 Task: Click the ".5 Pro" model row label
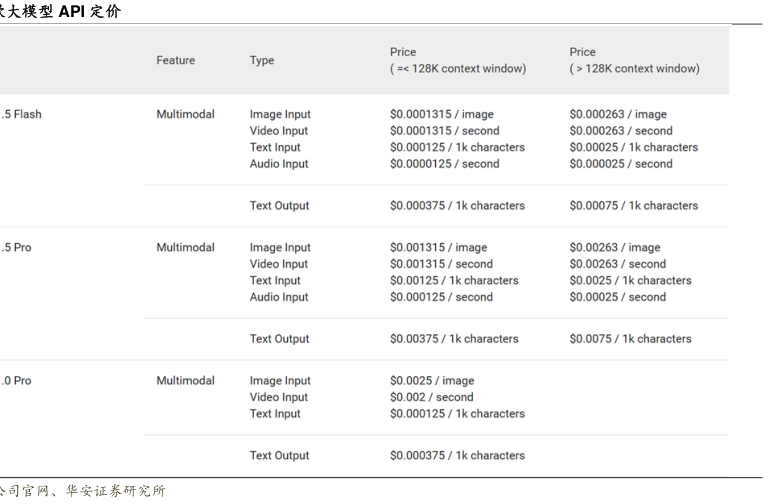pyautogui.click(x=16, y=248)
